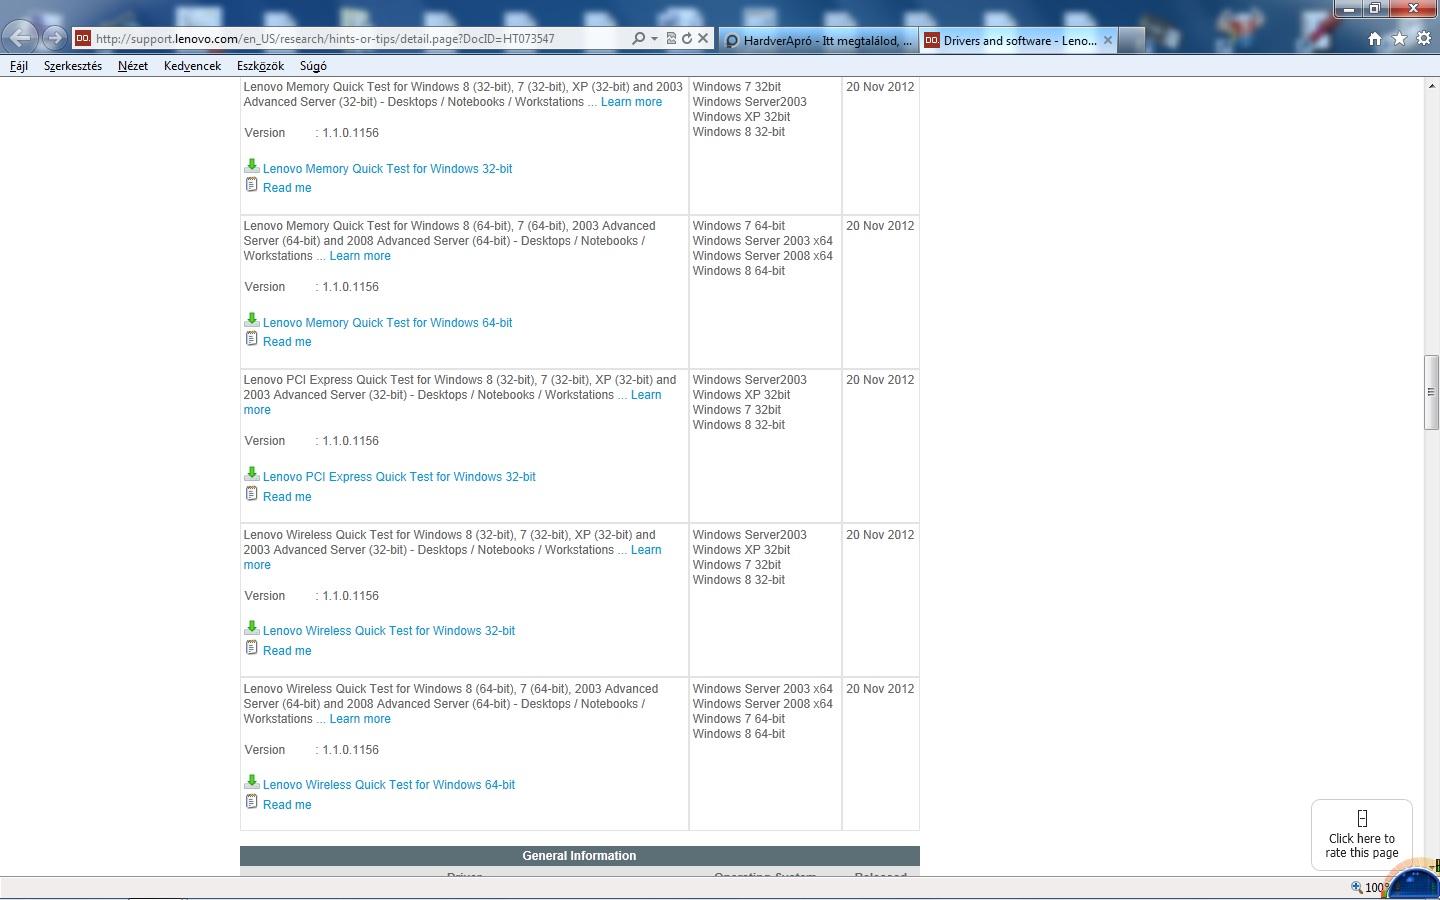Switch to the HardverApró tab
Screen dimensions: 1440x900
pos(818,40)
